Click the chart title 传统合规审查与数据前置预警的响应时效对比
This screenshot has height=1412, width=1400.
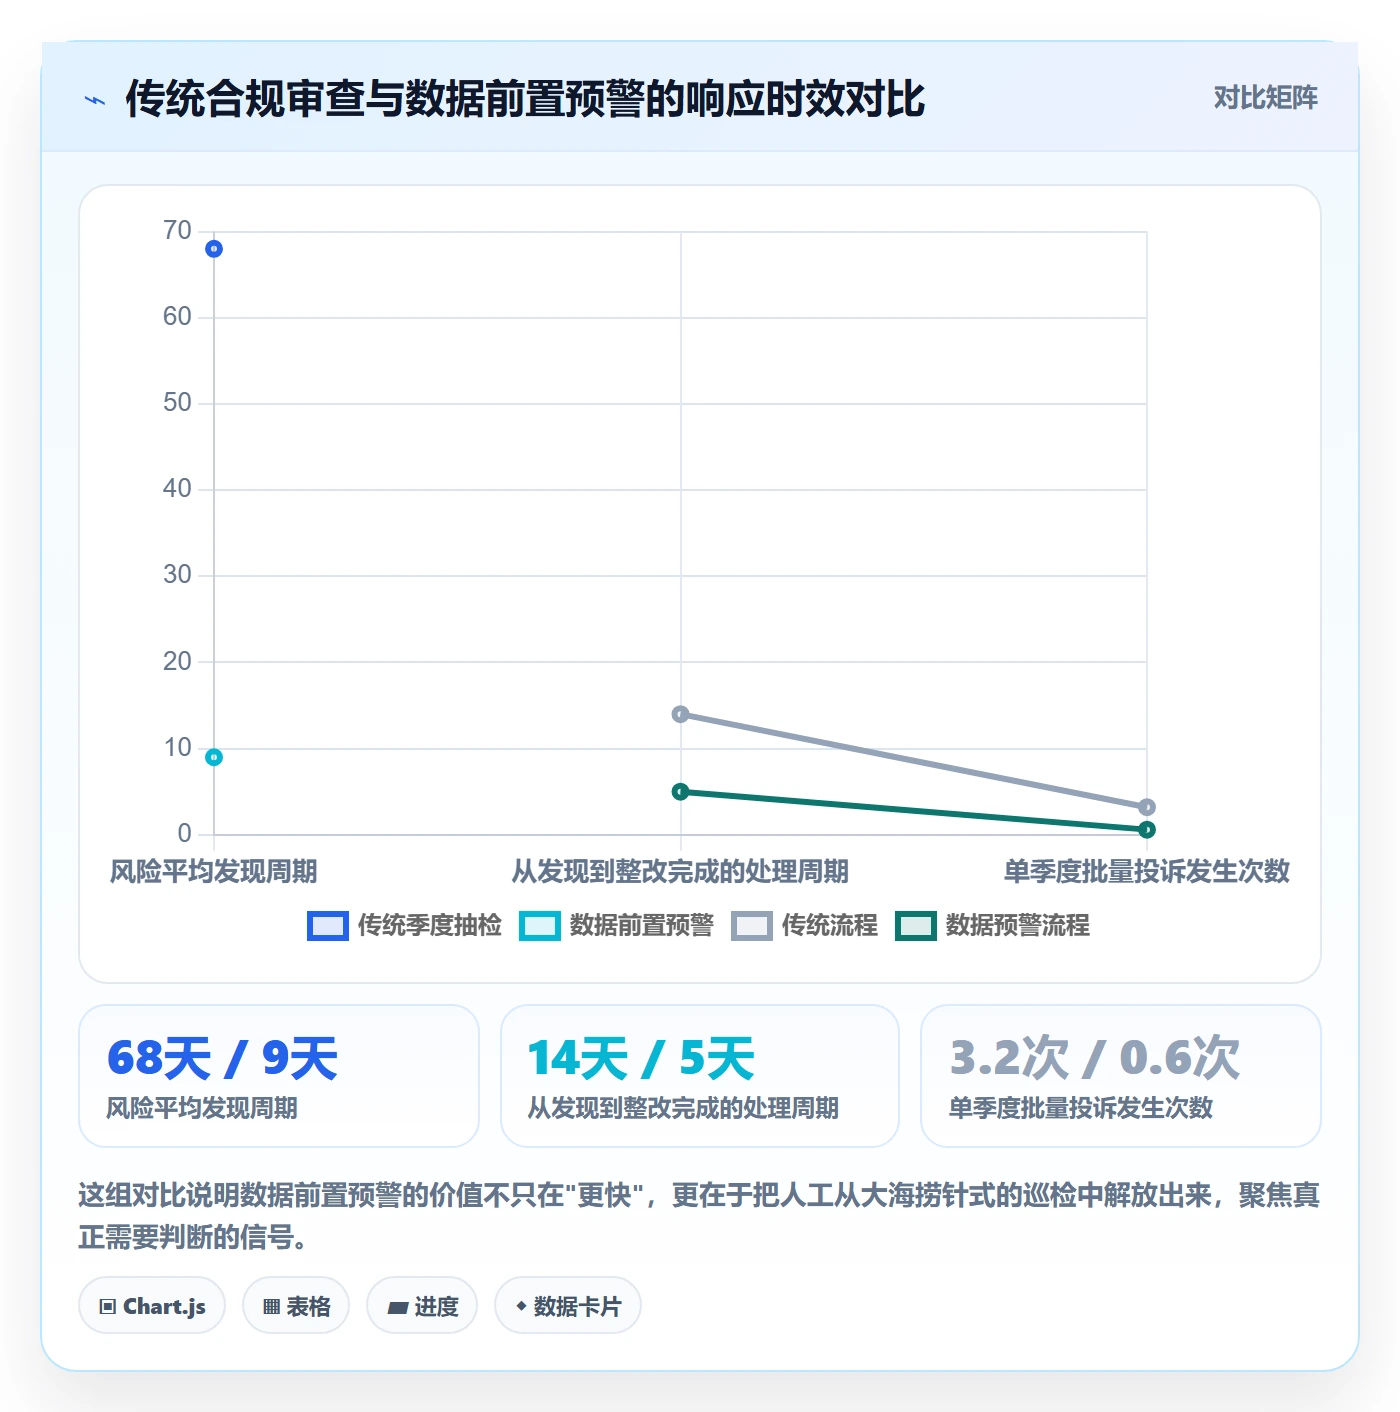point(525,99)
